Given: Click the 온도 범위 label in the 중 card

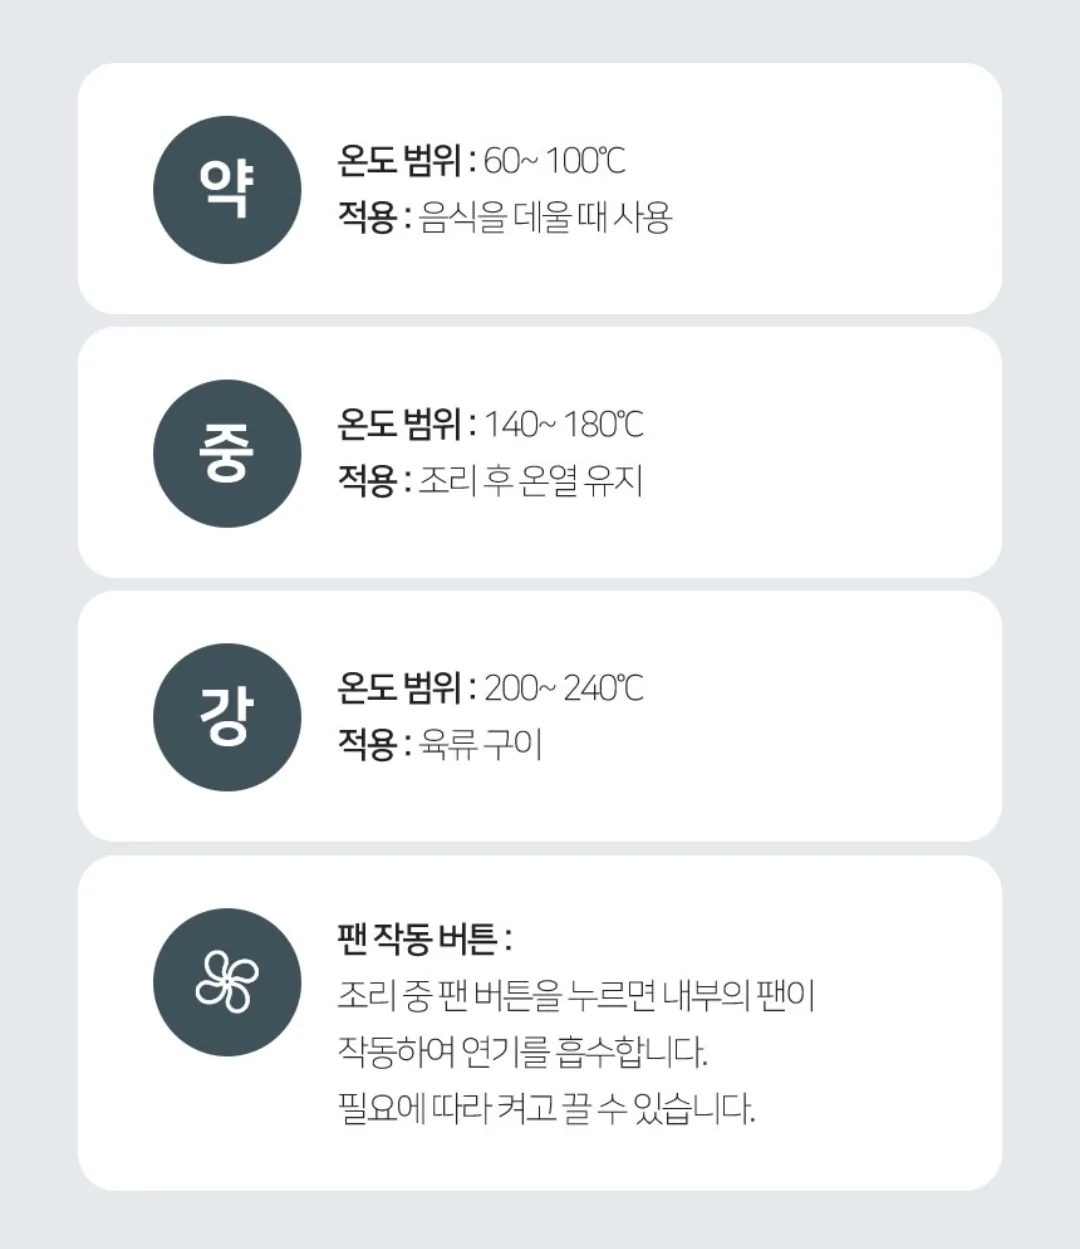Looking at the screenshot, I should (x=400, y=424).
